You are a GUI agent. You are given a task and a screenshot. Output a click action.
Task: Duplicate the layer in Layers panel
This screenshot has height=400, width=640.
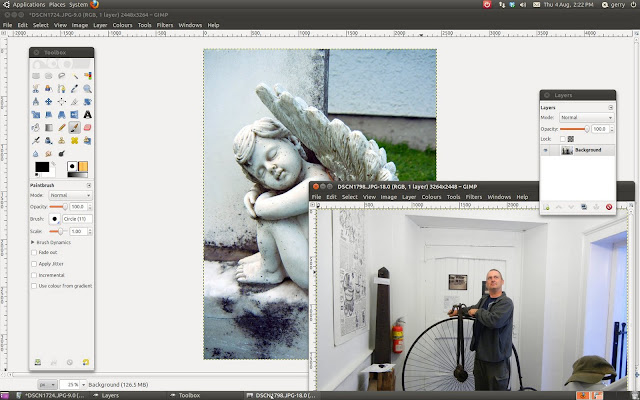(584, 207)
